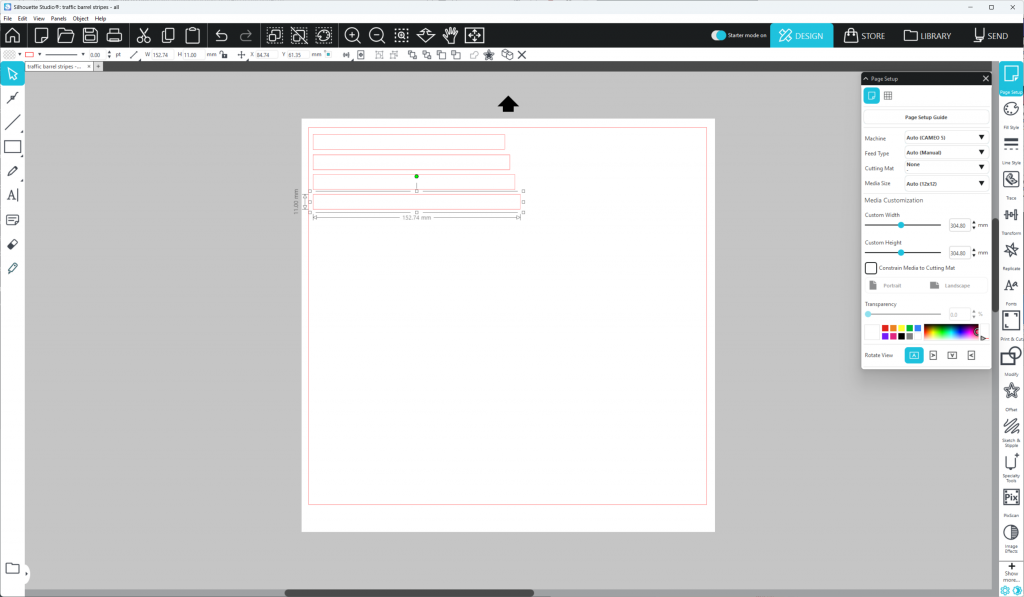The image size is (1024, 597).
Task: Open the SEND tab
Action: [x=991, y=35]
